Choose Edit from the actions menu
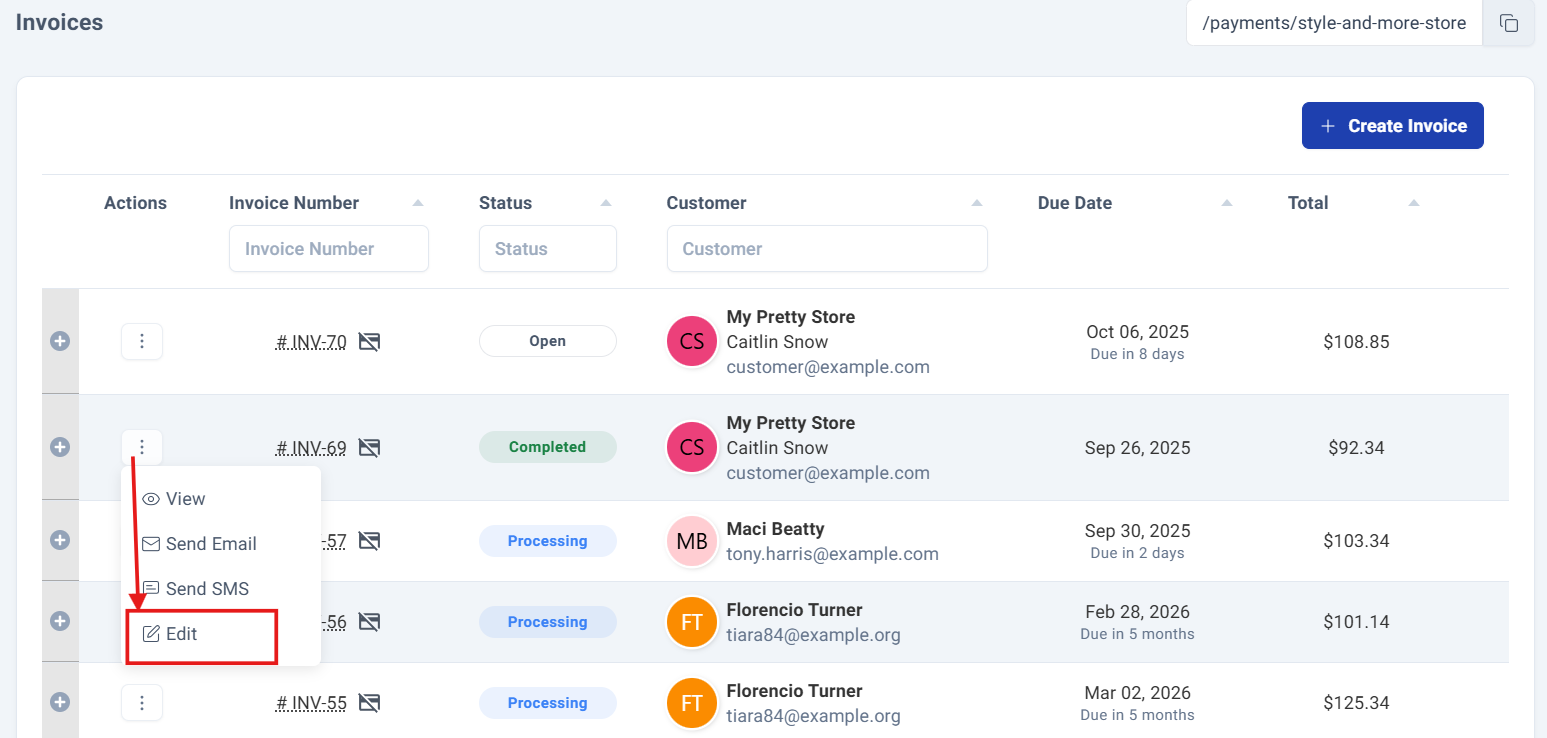 [221, 634]
